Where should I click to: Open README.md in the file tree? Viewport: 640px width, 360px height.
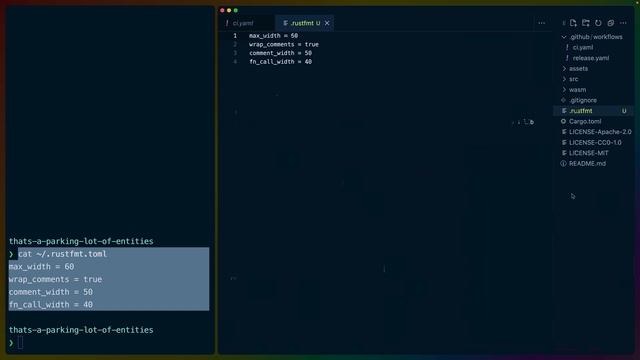pos(587,164)
